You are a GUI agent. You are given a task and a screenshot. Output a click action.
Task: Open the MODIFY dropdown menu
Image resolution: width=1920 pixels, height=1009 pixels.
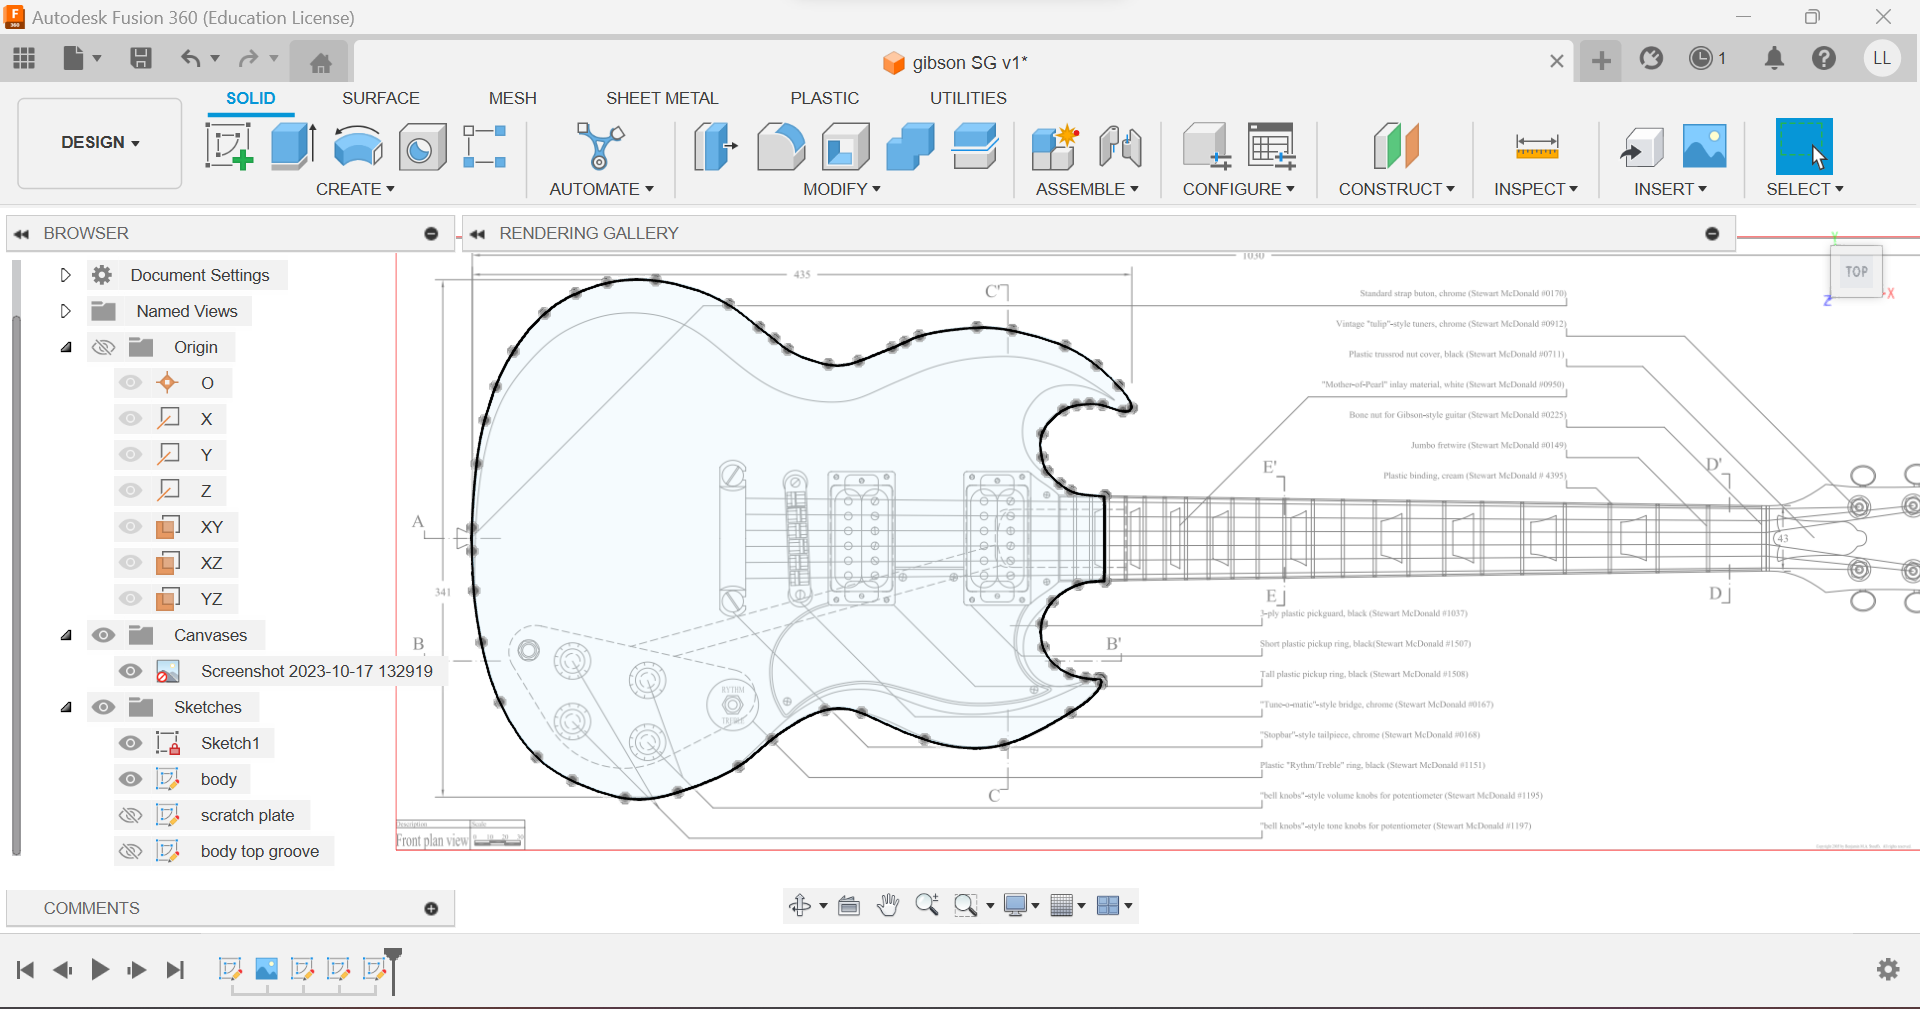pos(841,189)
